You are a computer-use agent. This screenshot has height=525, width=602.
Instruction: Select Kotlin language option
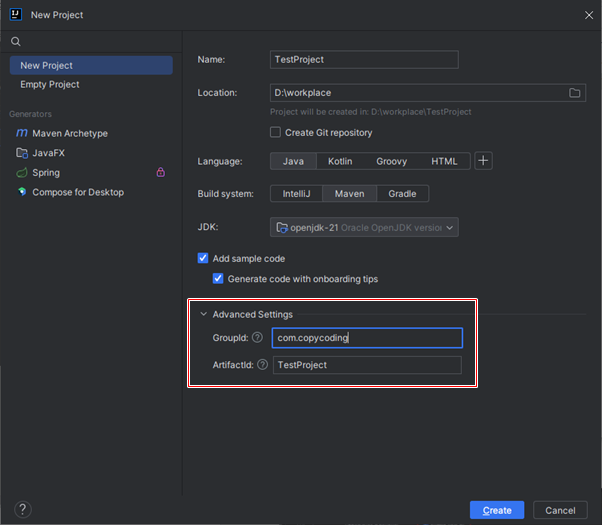[x=340, y=161]
